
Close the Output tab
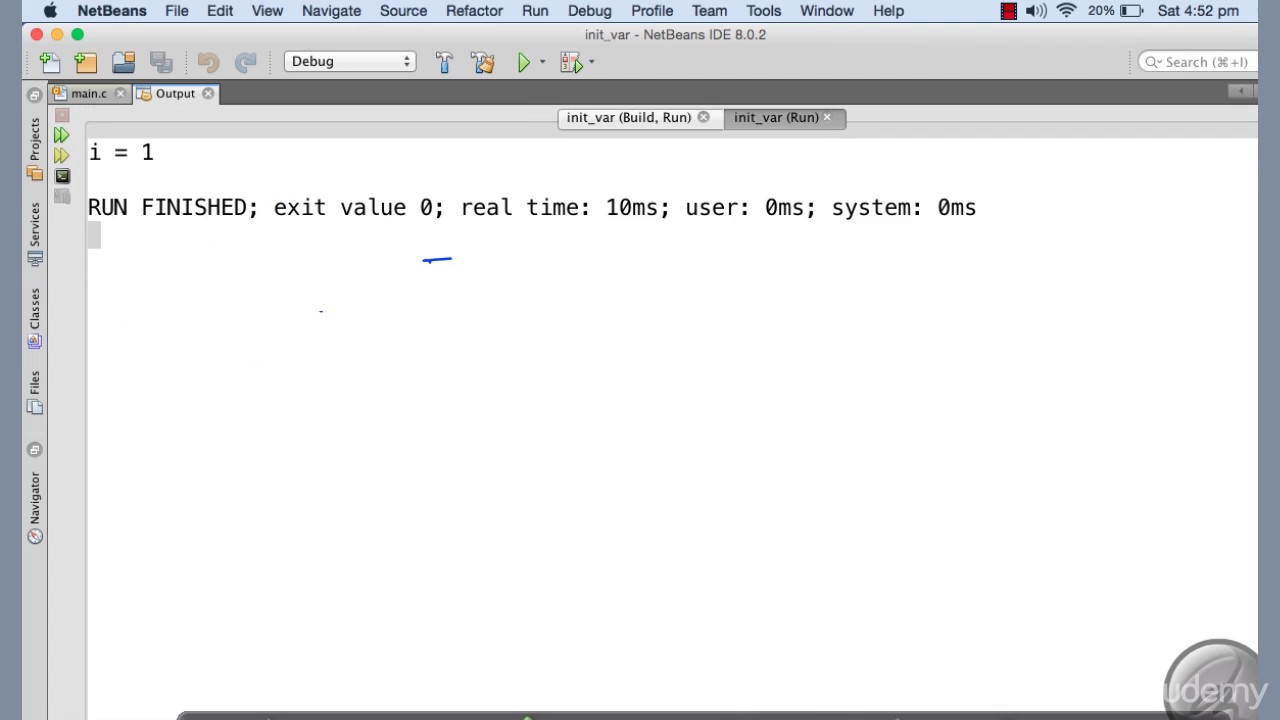(208, 93)
